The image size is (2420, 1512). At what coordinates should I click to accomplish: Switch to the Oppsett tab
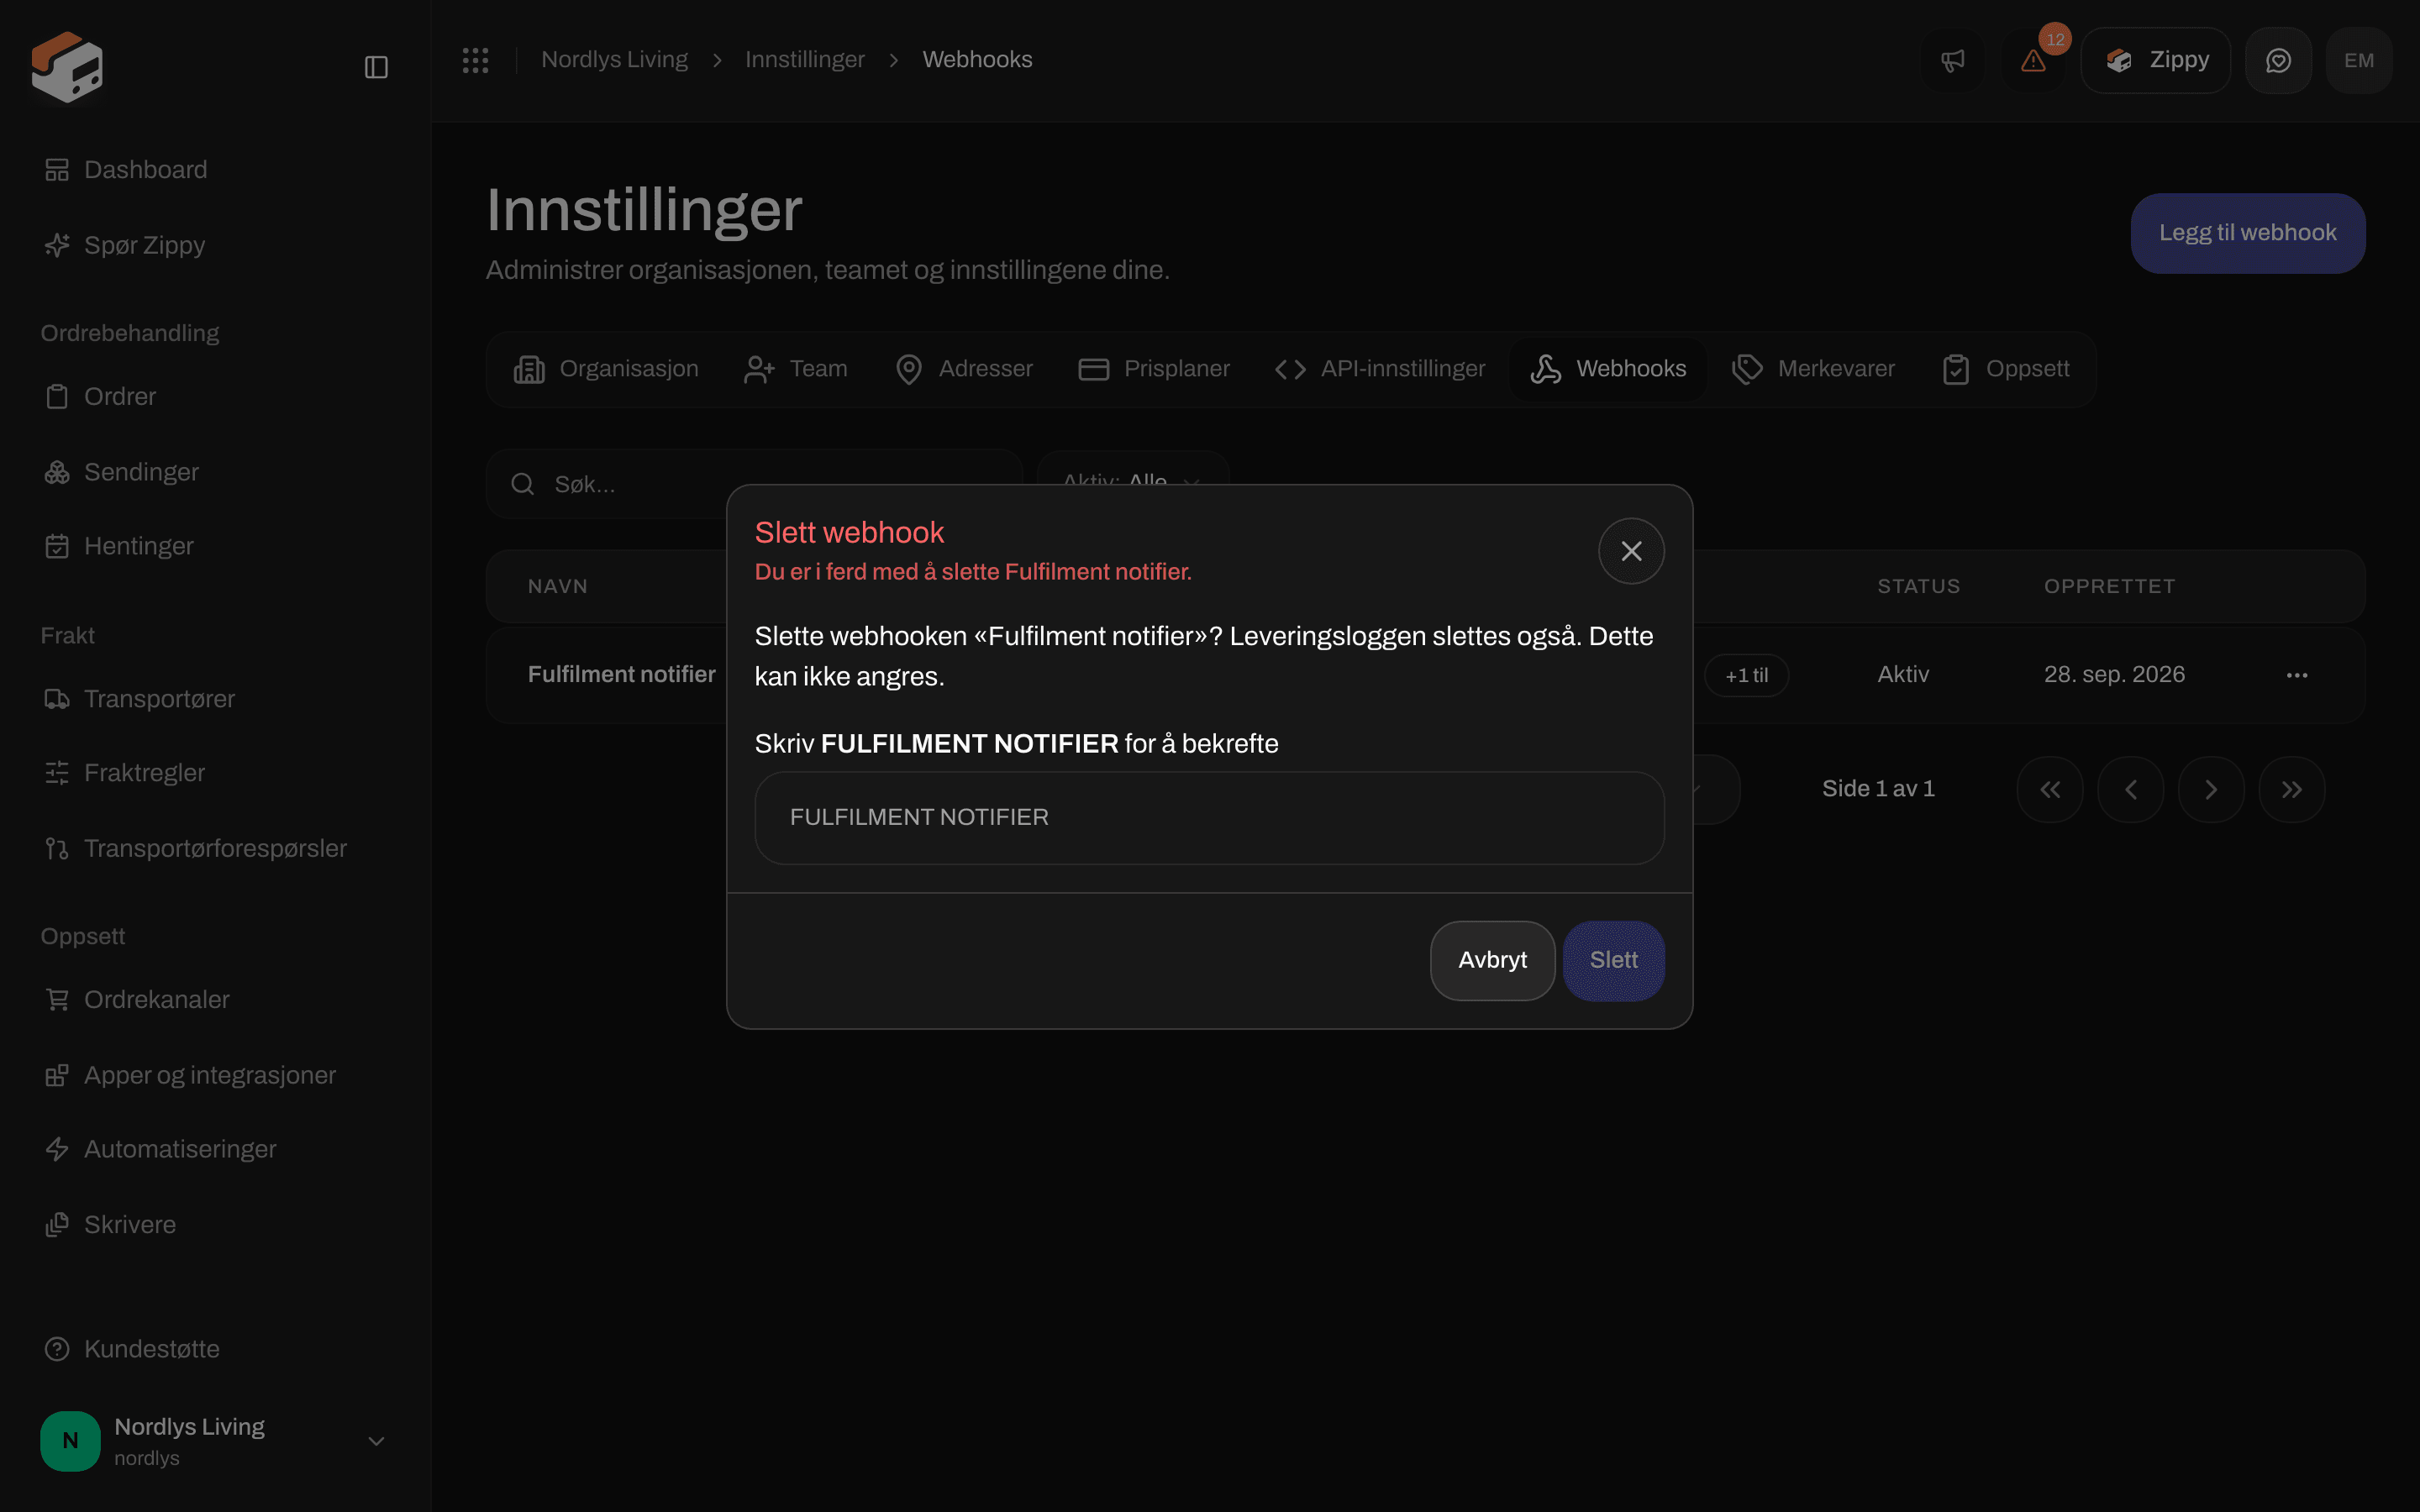[x=2006, y=369]
